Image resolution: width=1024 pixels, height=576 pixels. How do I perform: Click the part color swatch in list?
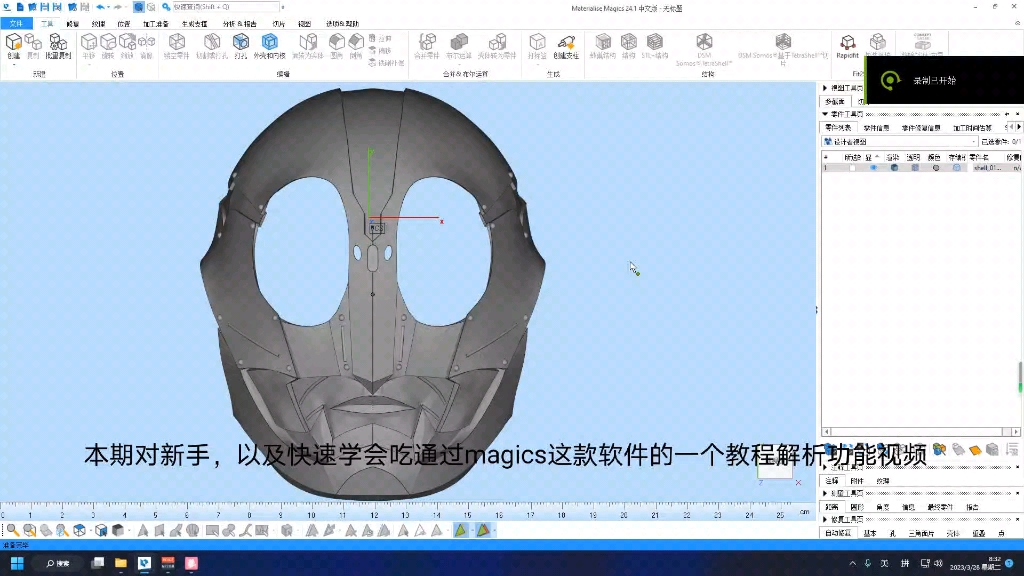coord(935,168)
